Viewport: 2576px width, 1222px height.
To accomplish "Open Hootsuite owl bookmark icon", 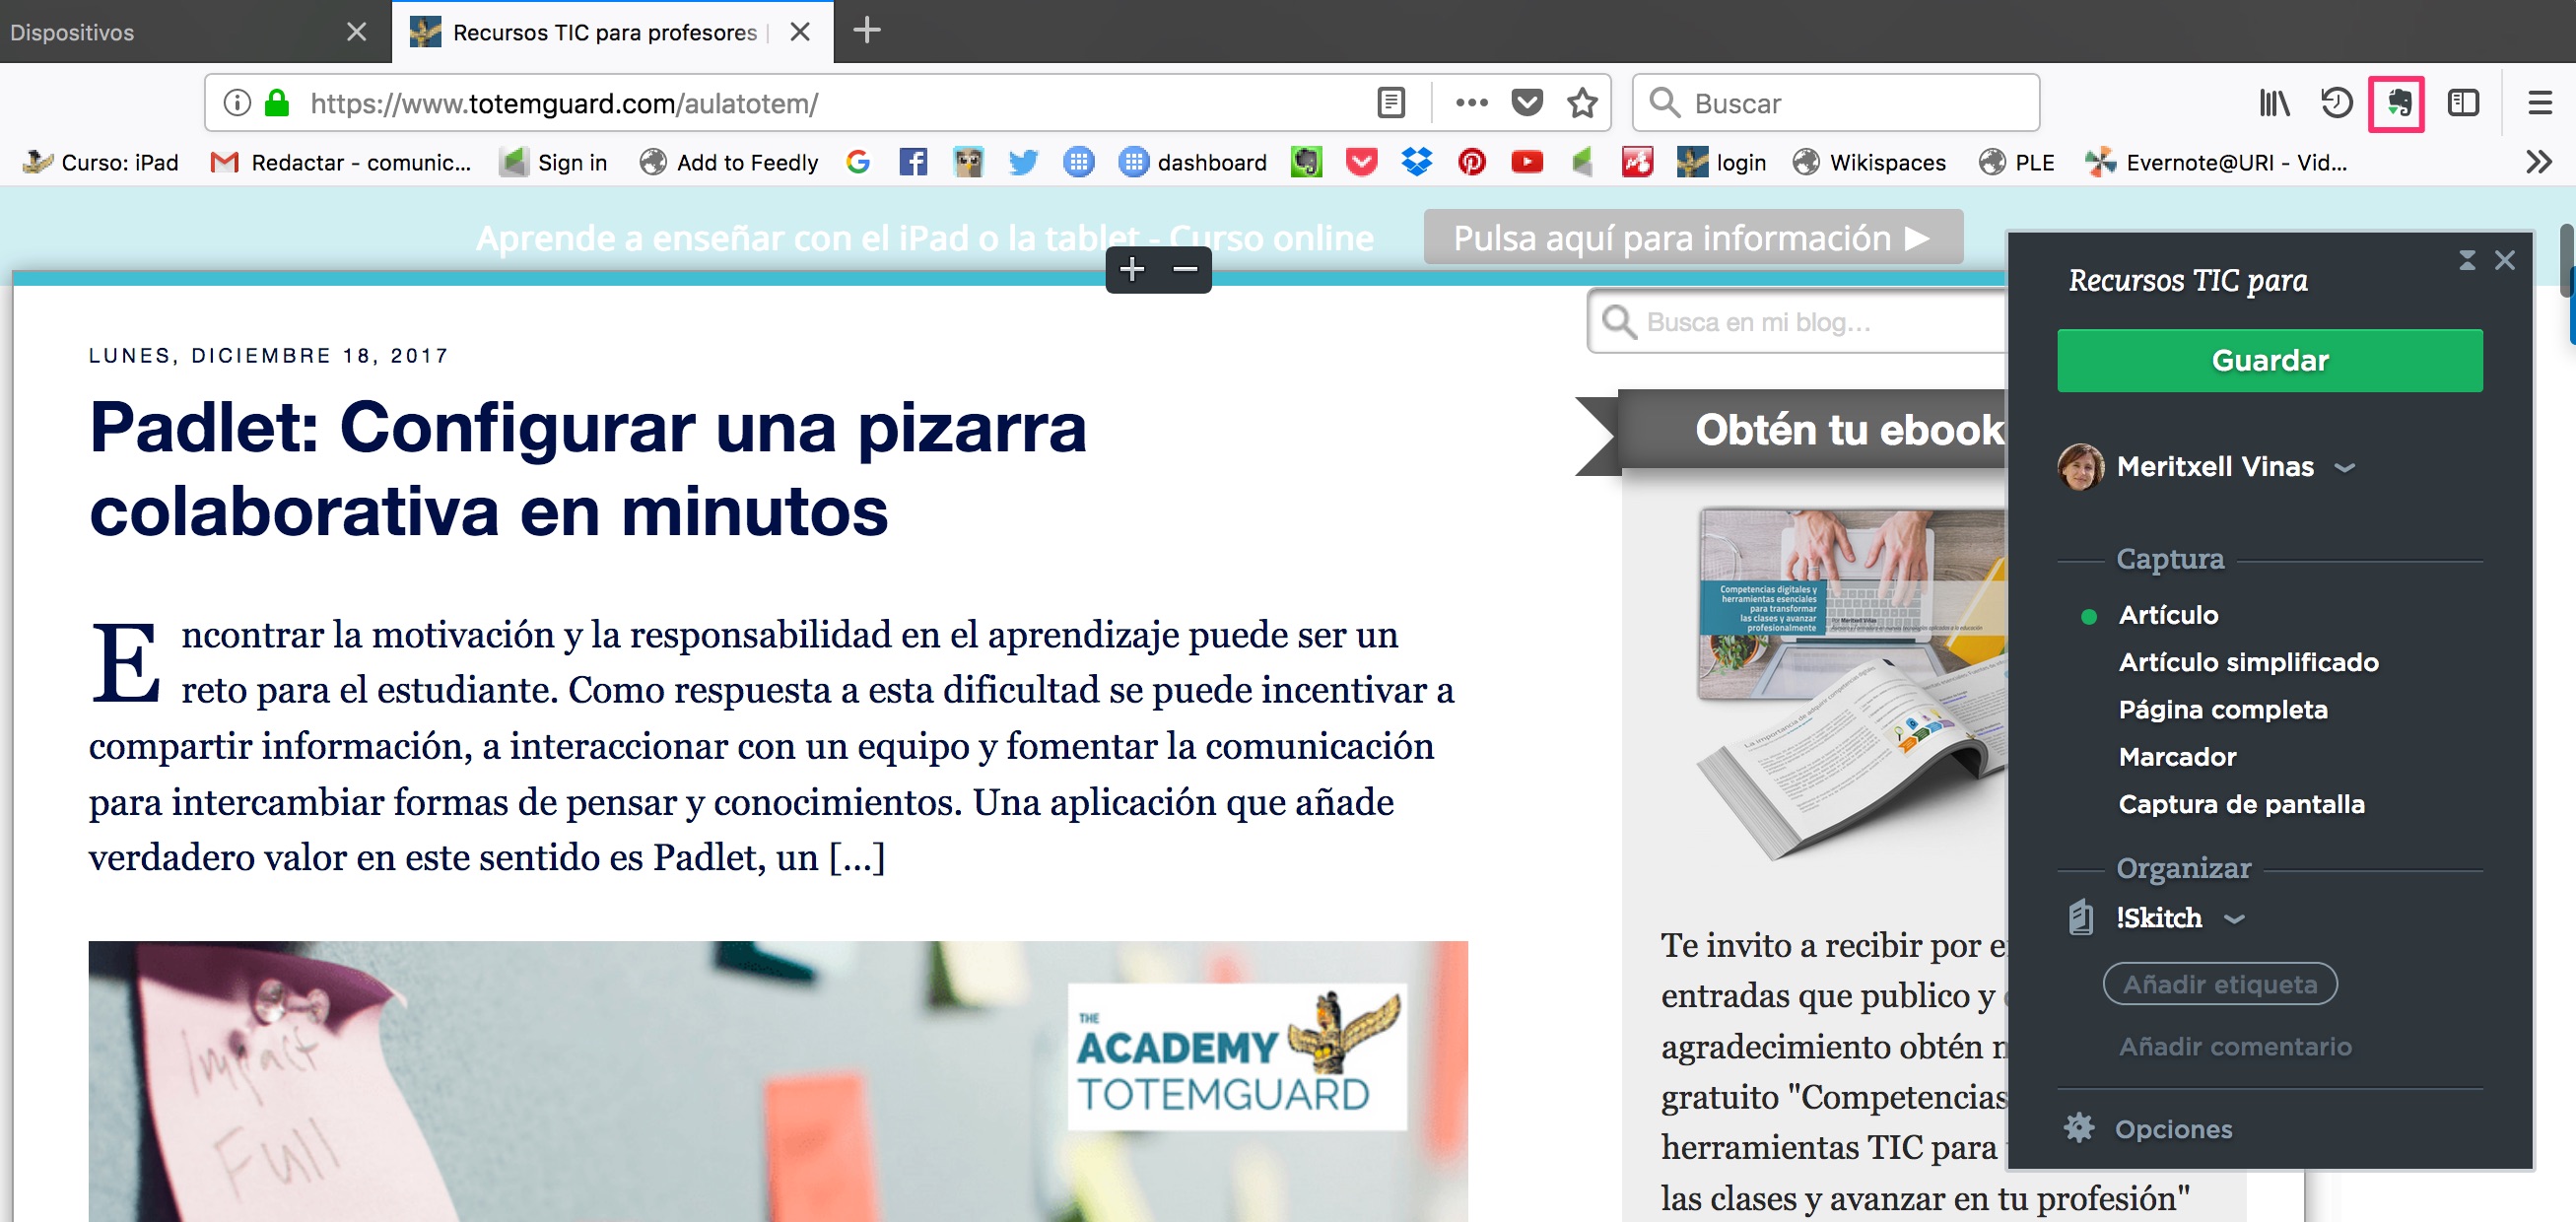I will pos(968,162).
